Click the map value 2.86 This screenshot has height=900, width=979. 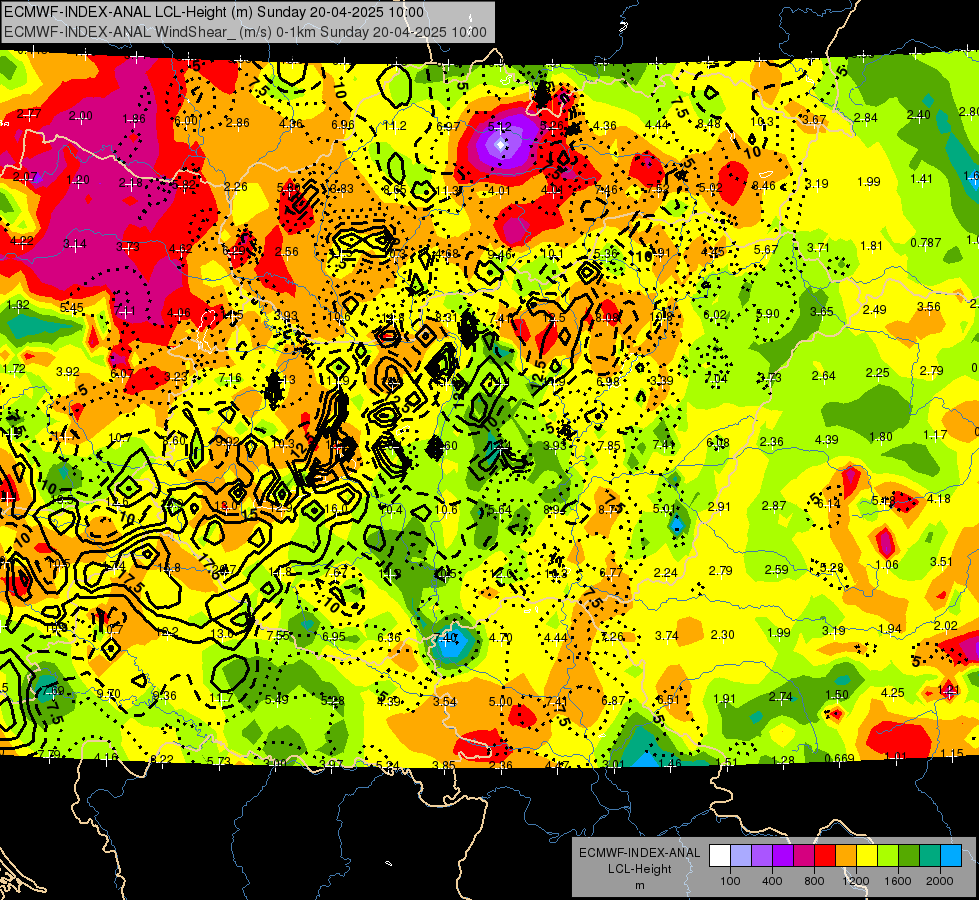pos(238,122)
